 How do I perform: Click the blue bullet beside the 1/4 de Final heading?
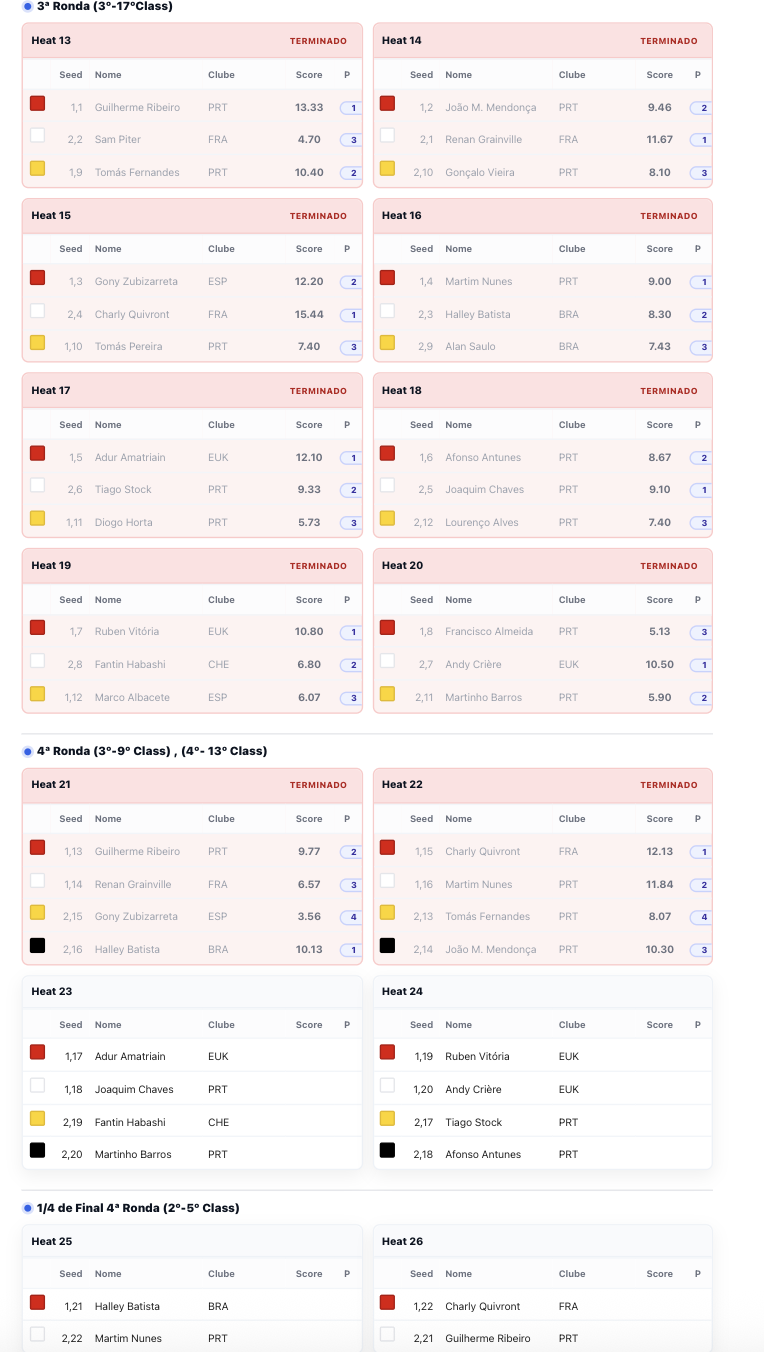pyautogui.click(x=27, y=1208)
